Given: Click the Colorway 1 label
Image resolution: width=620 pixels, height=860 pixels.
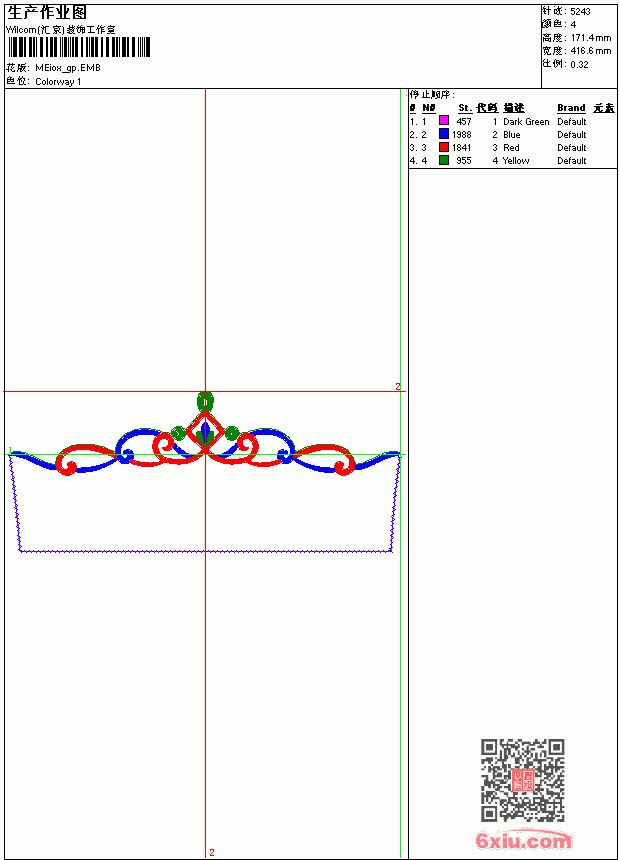Looking at the screenshot, I should (x=58, y=82).
